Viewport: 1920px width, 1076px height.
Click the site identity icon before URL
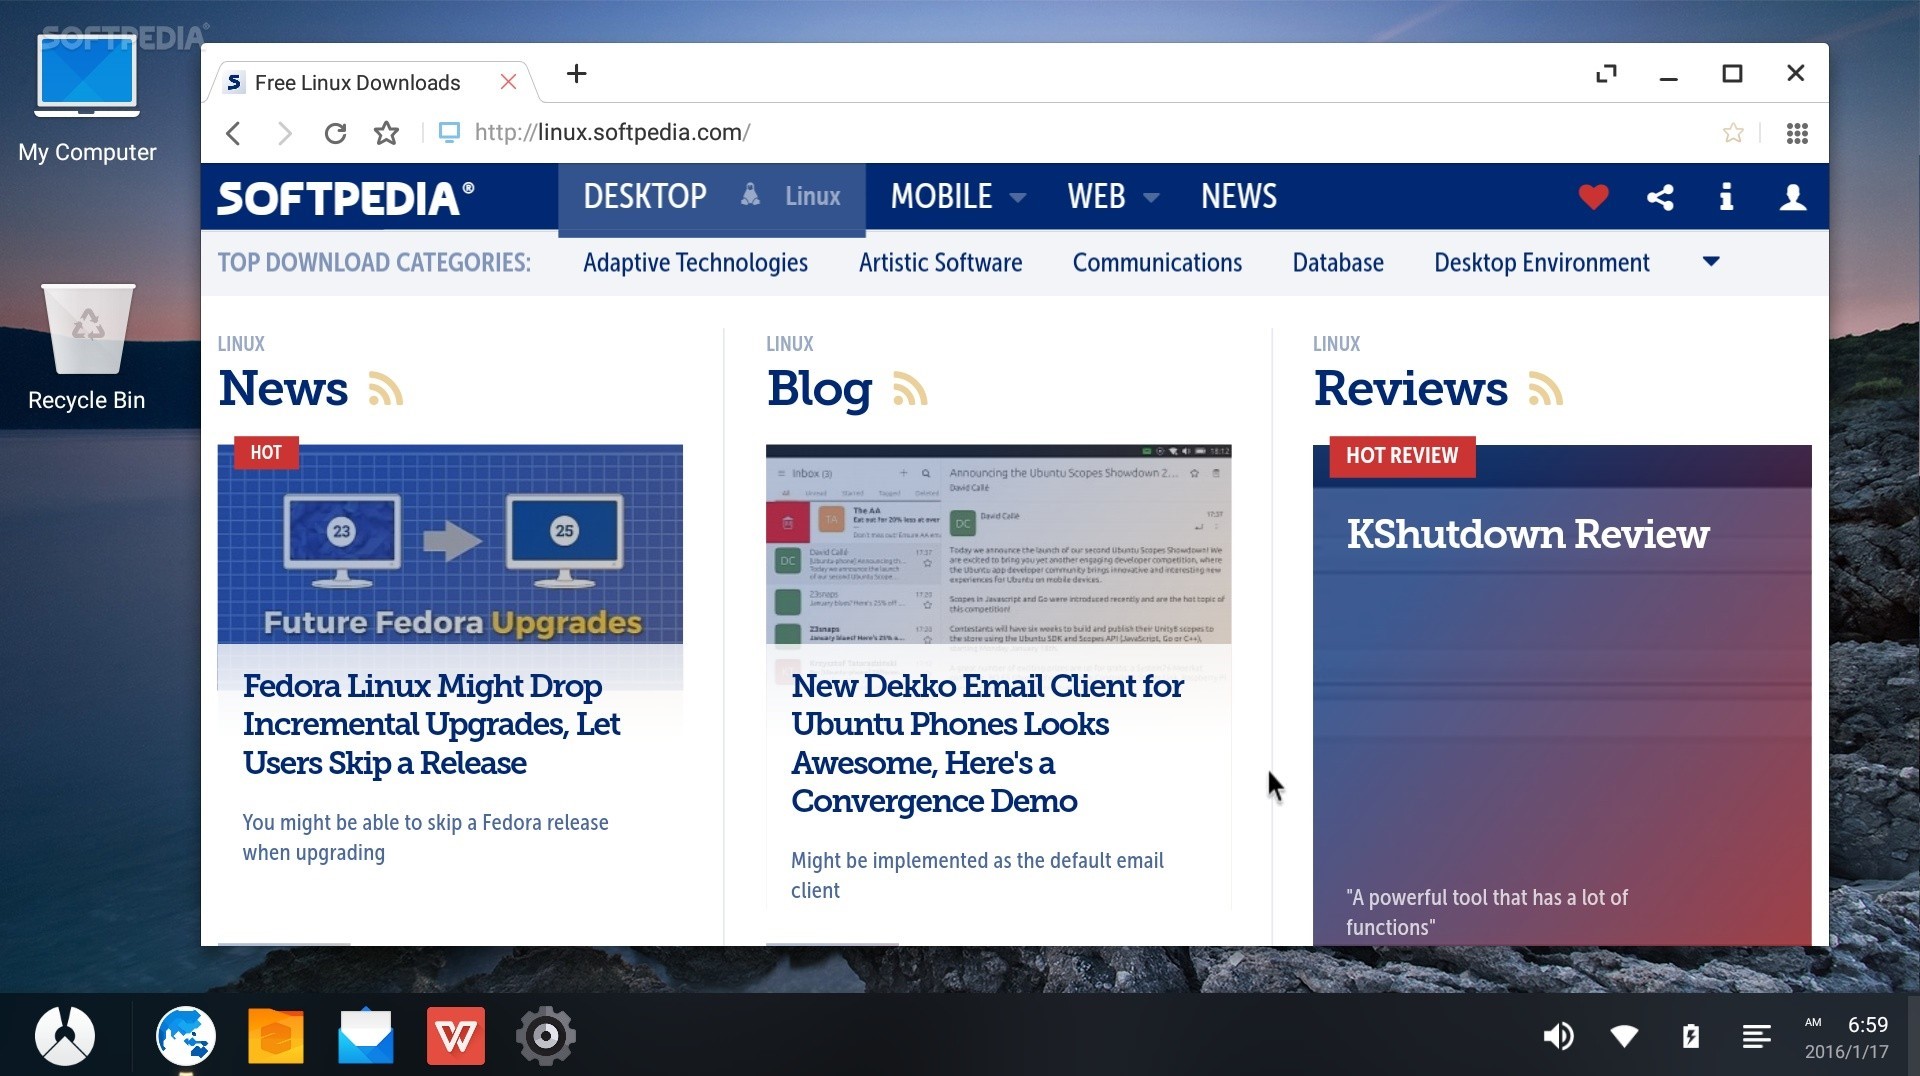[x=450, y=132]
